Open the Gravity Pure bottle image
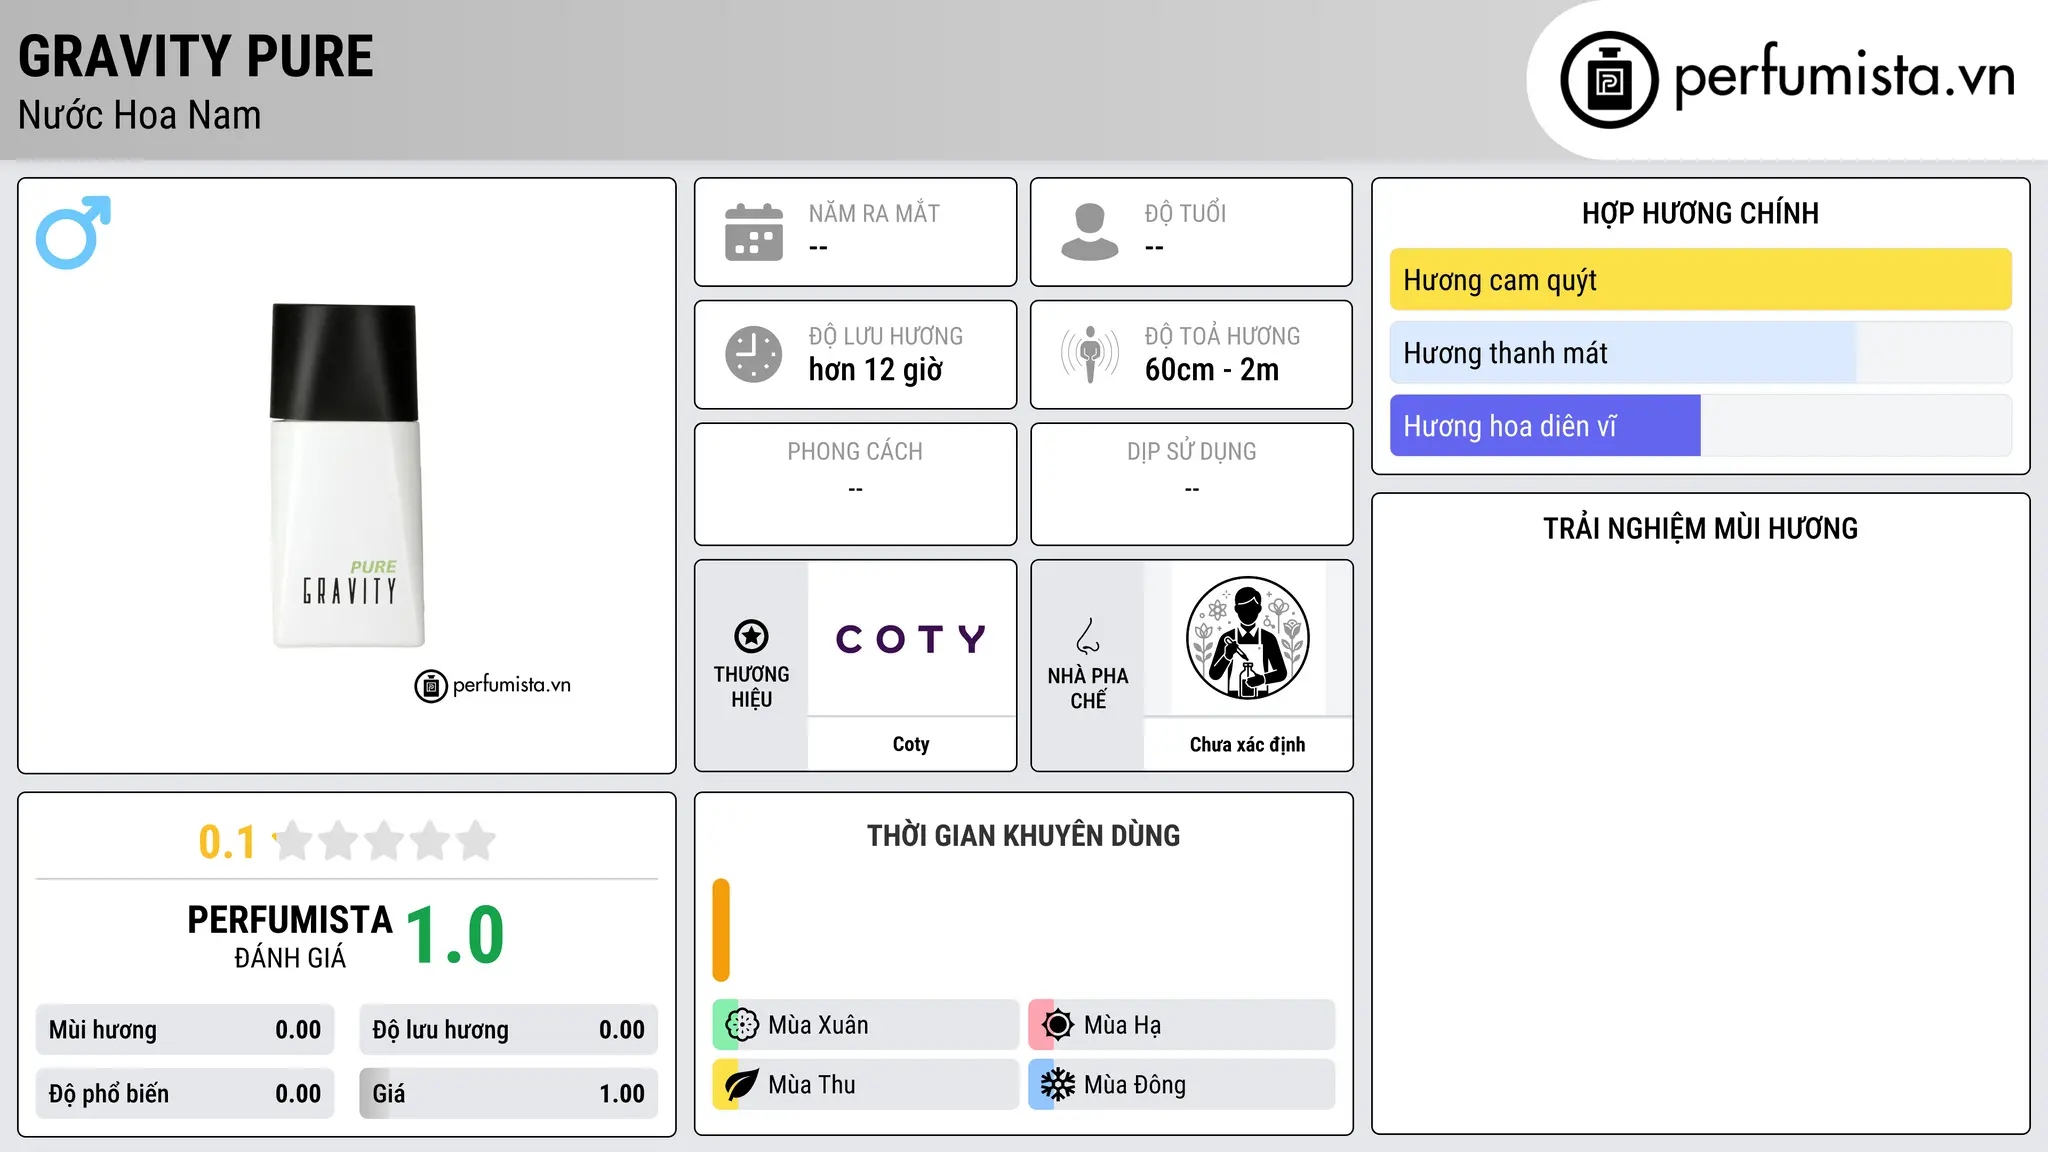The height and width of the screenshot is (1152, 2048). (347, 475)
